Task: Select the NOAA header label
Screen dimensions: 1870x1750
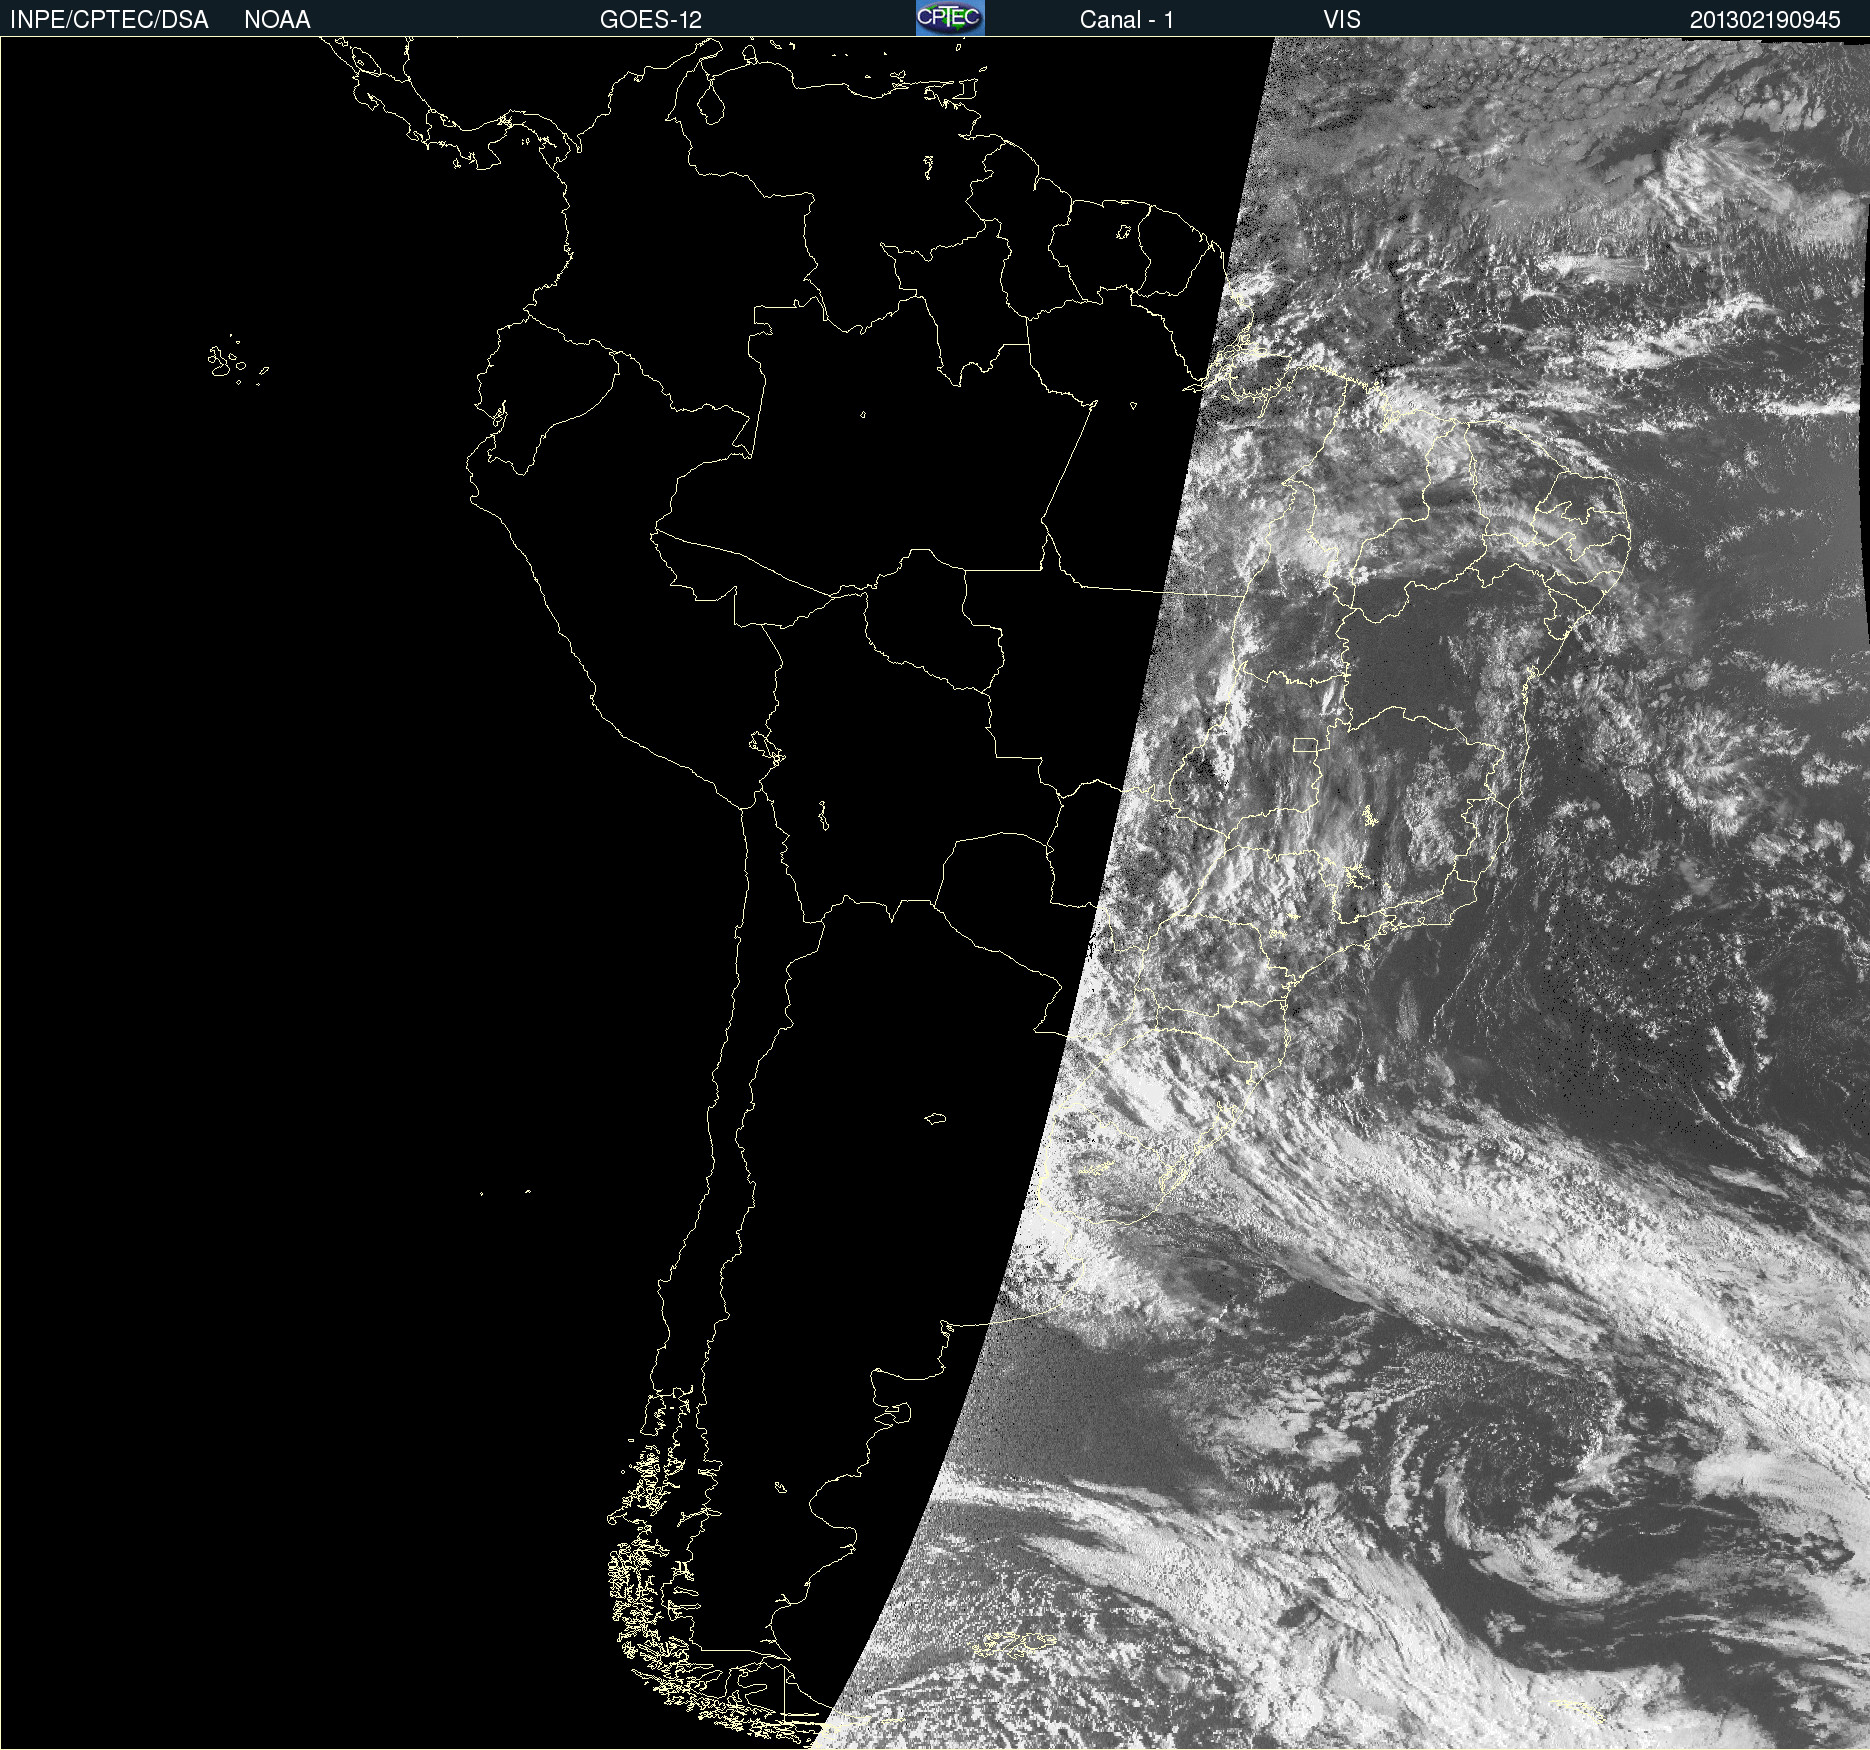Action: pyautogui.click(x=277, y=20)
